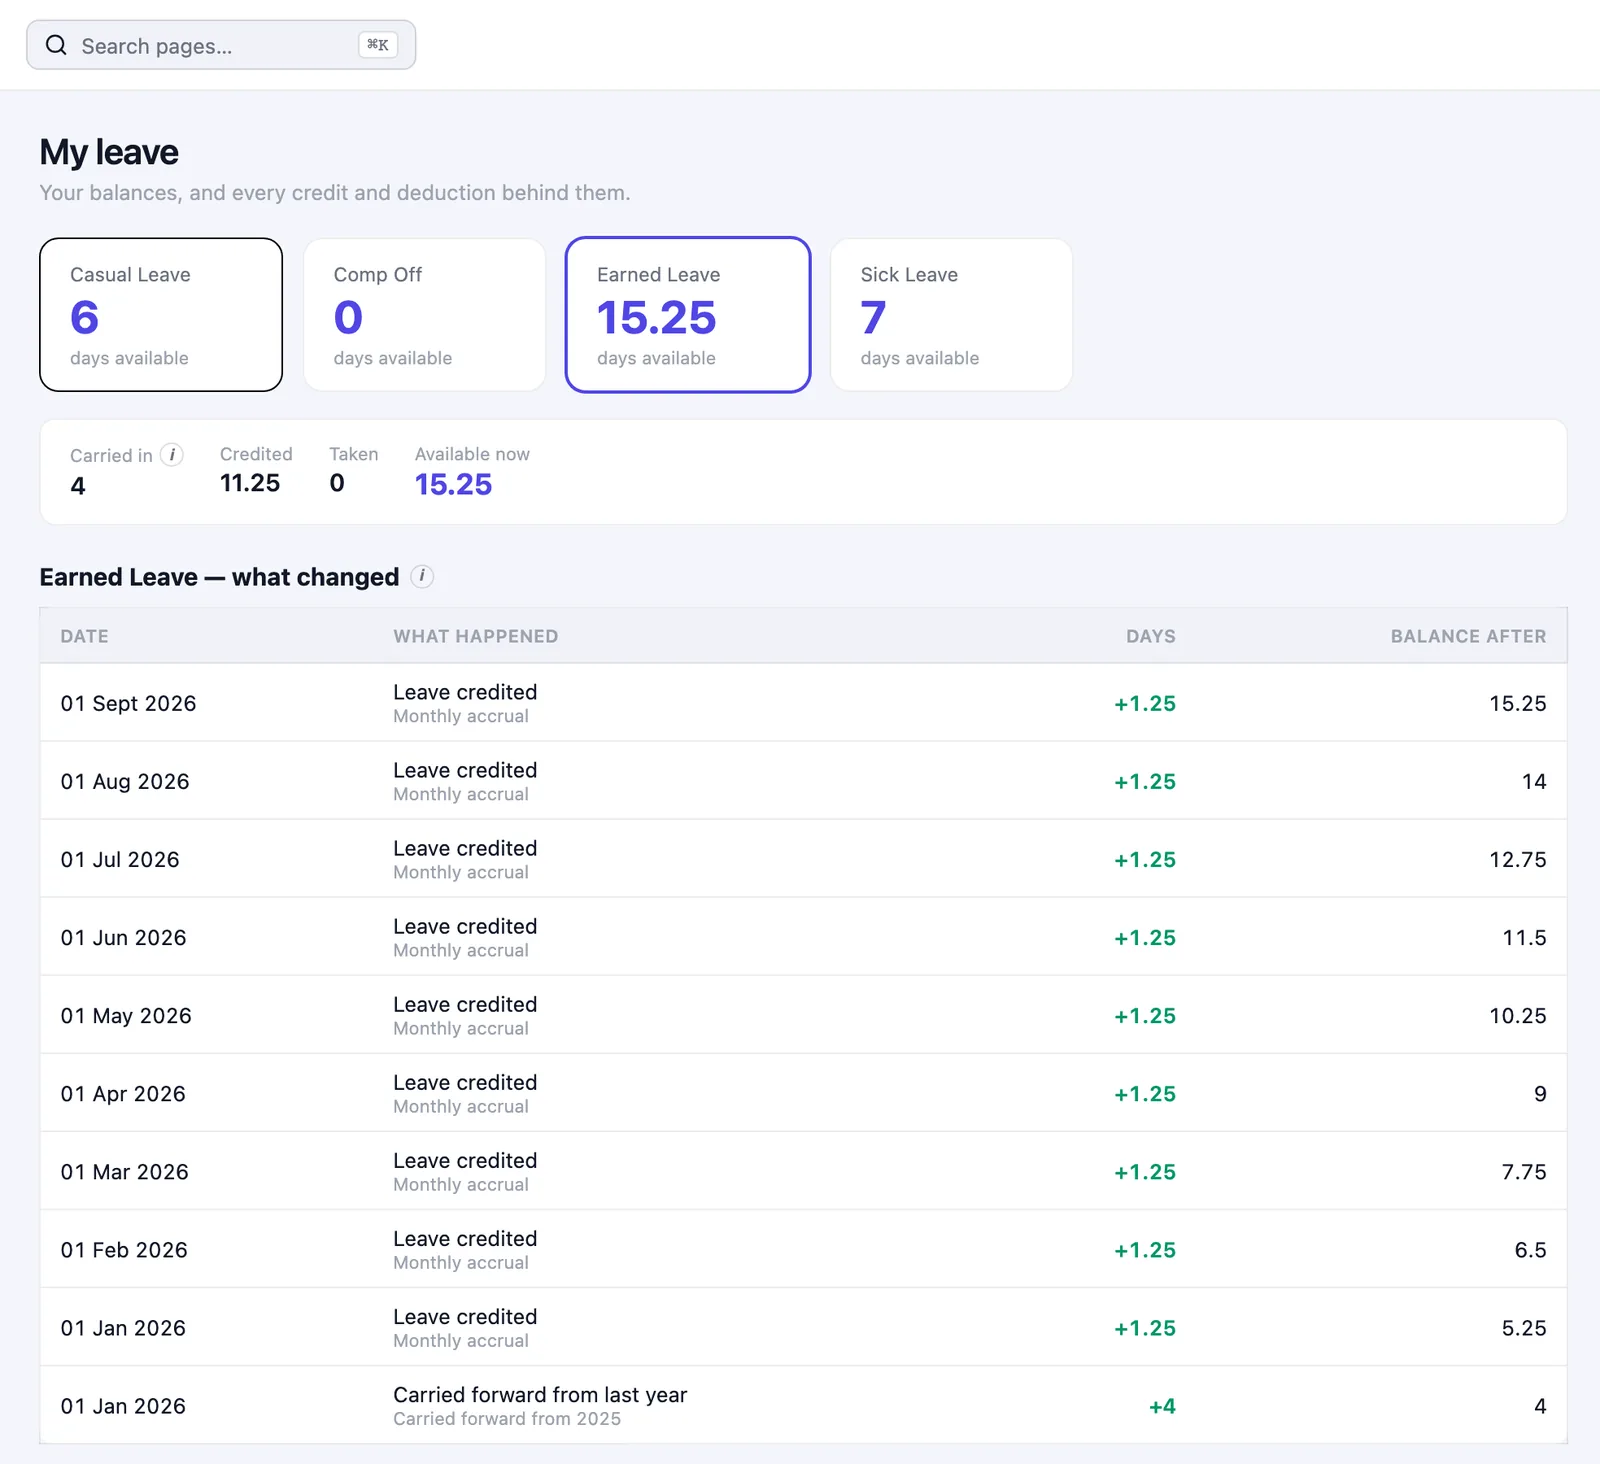Screen dimensions: 1600x1464
Task: Click the Credited 11.25 summary value
Action: (250, 483)
